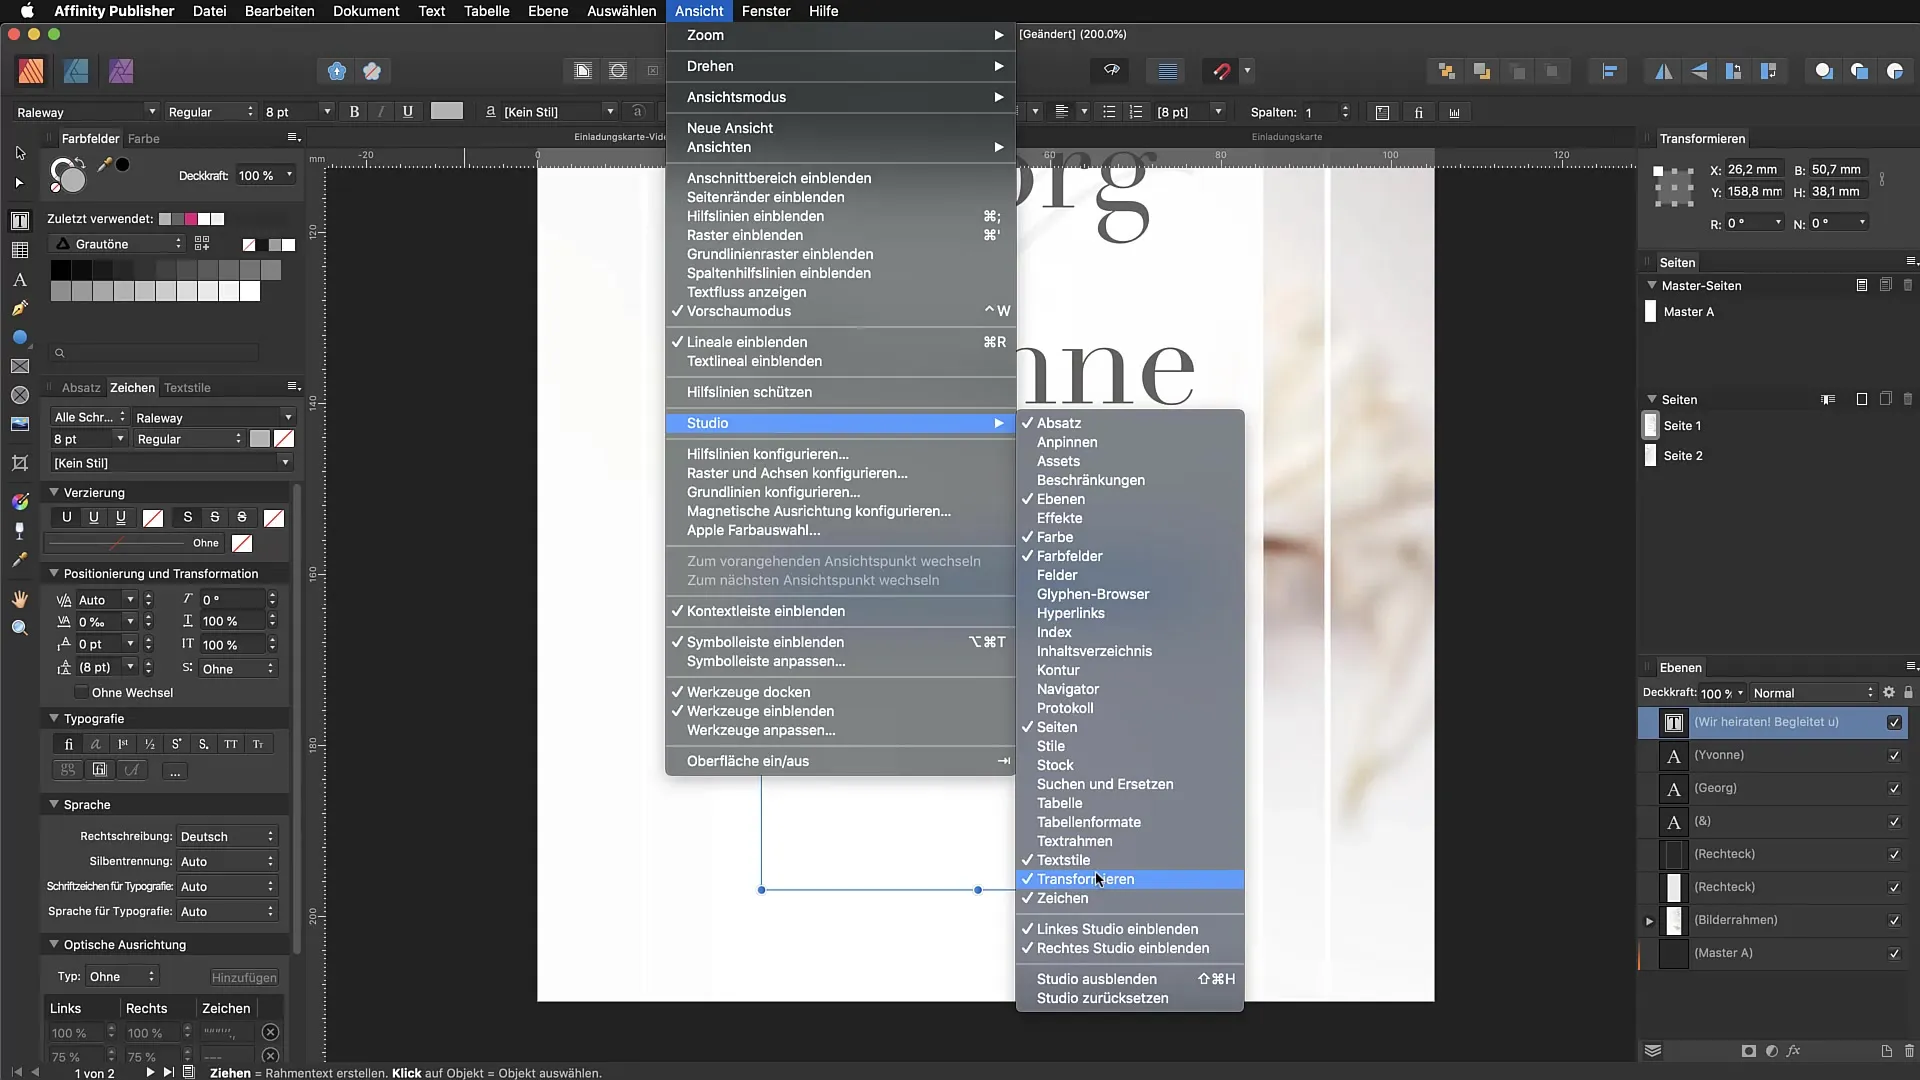Click the text color swatch in context bar
This screenshot has width=1920, height=1080.
(x=447, y=111)
